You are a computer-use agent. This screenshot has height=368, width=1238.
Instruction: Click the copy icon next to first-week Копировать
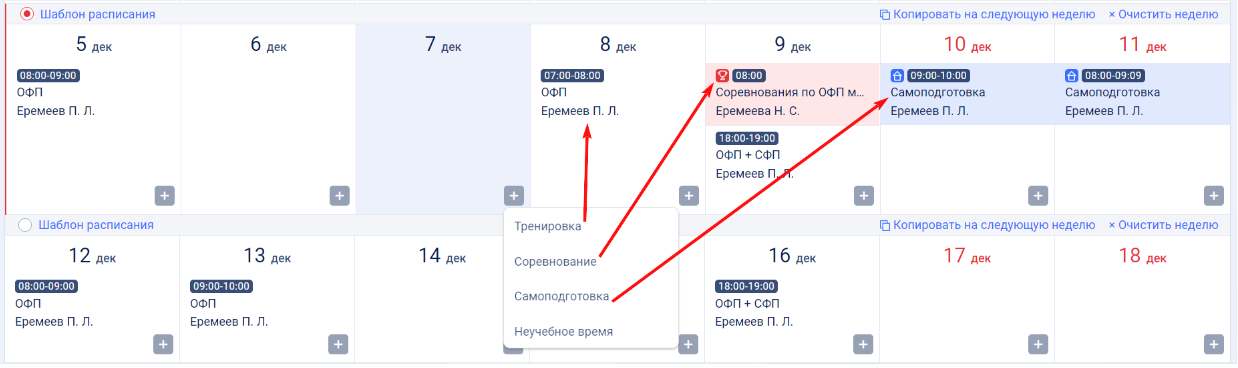point(884,15)
